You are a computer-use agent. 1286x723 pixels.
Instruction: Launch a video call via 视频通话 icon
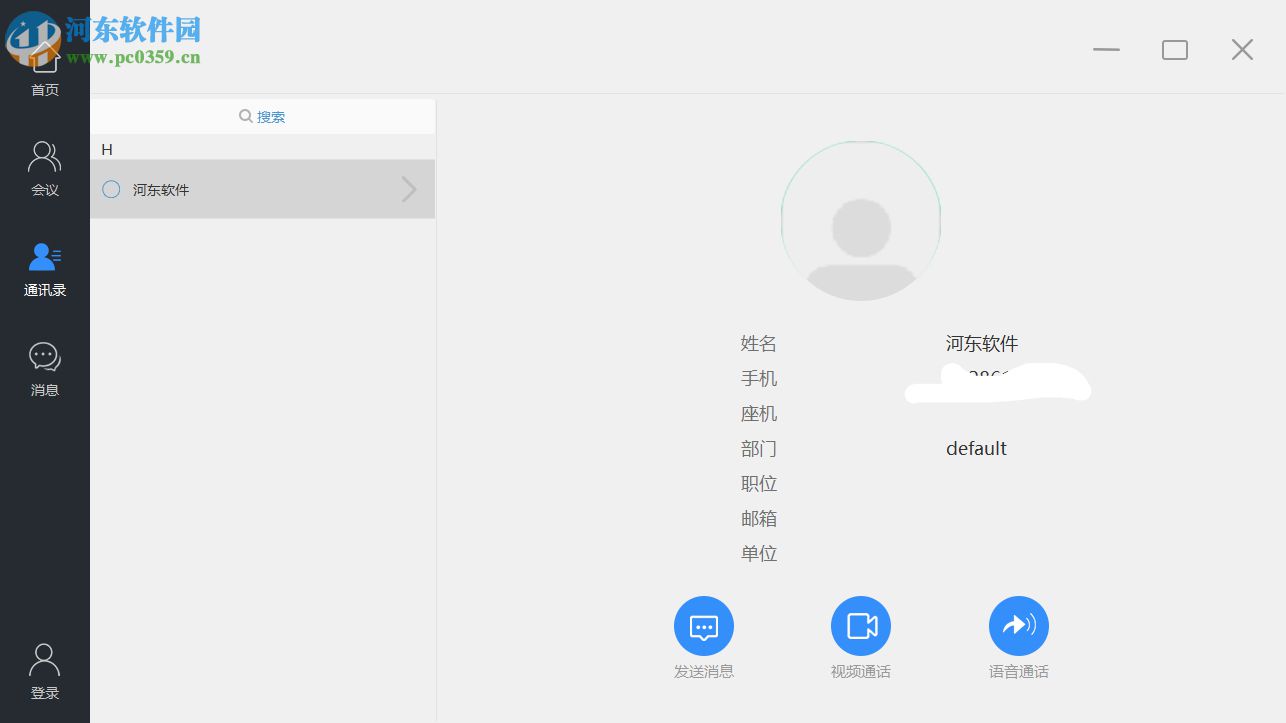pos(861,625)
